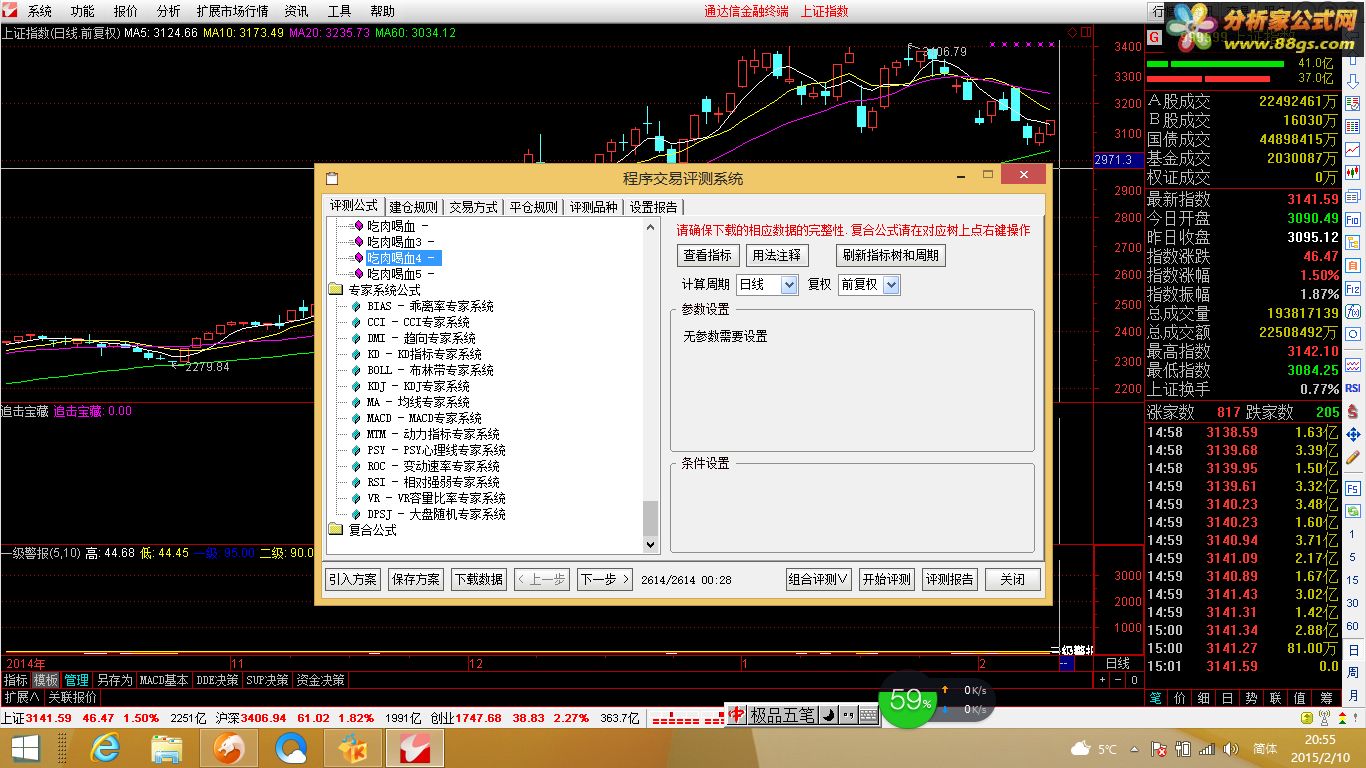Open the 组合评测 dropdown button

coord(819,579)
